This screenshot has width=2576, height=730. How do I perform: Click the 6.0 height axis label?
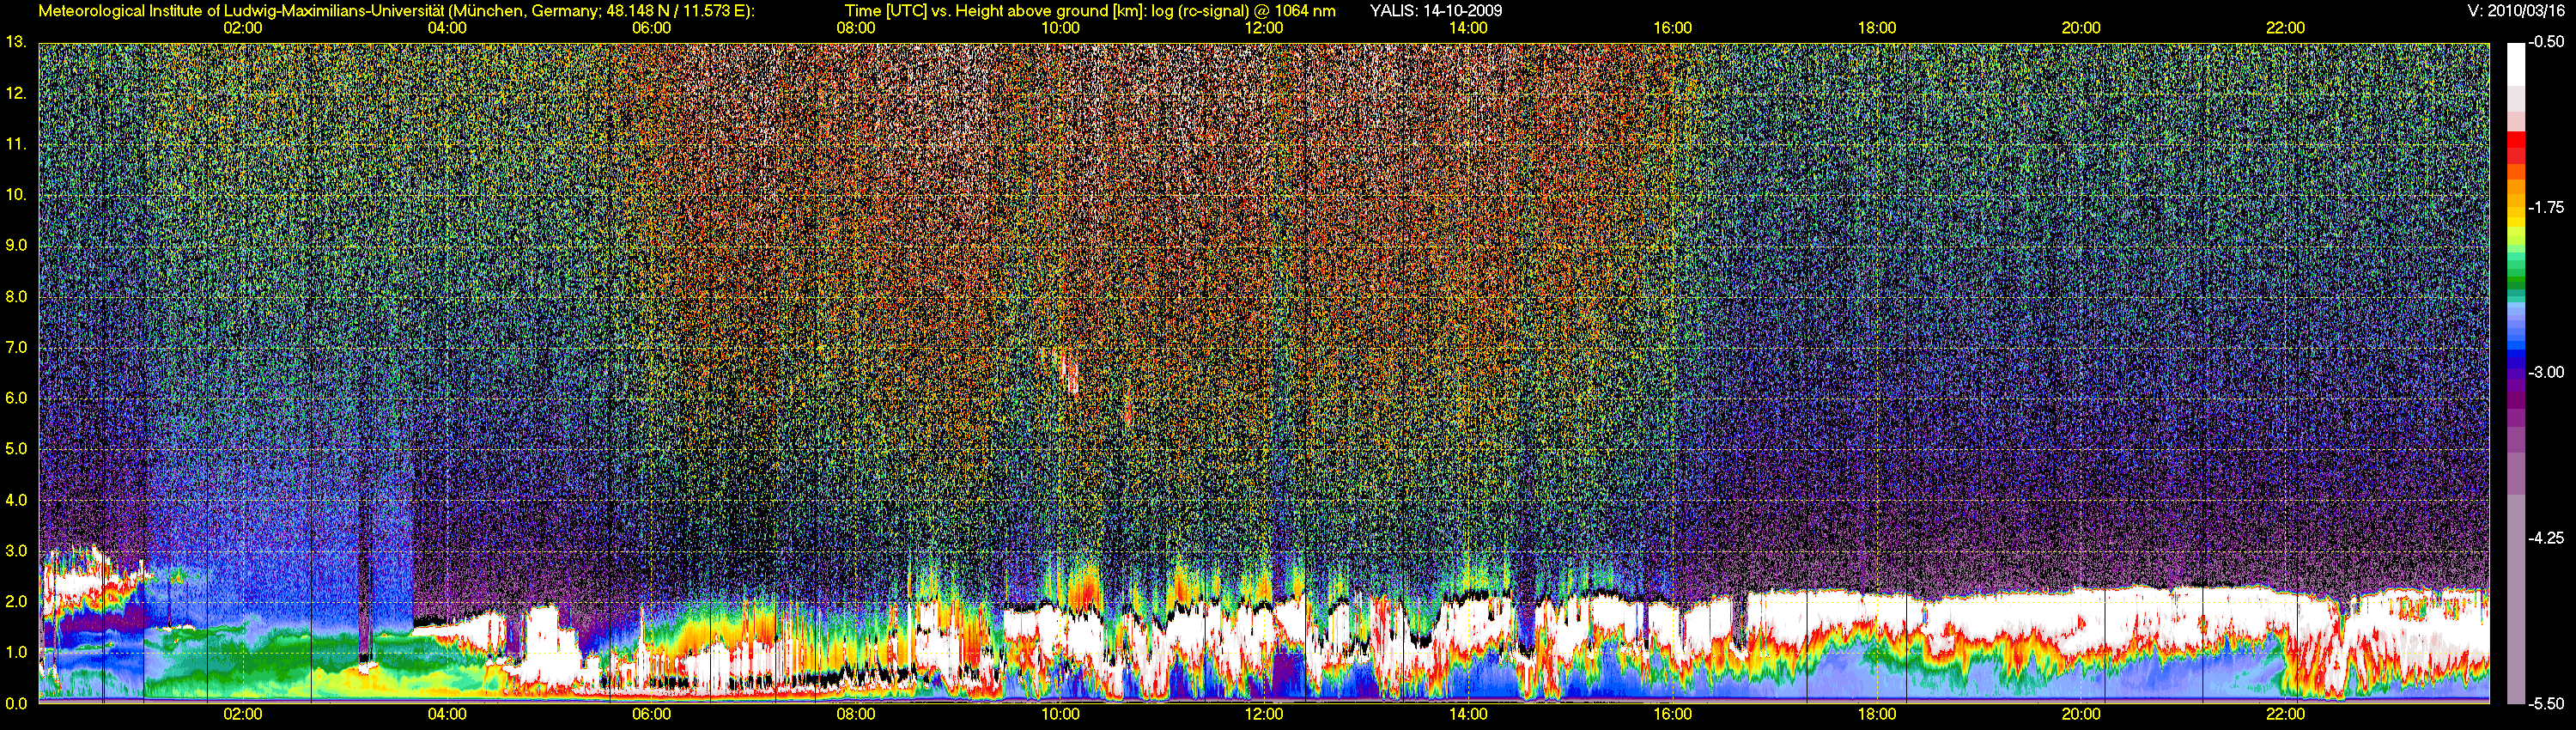[x=16, y=398]
